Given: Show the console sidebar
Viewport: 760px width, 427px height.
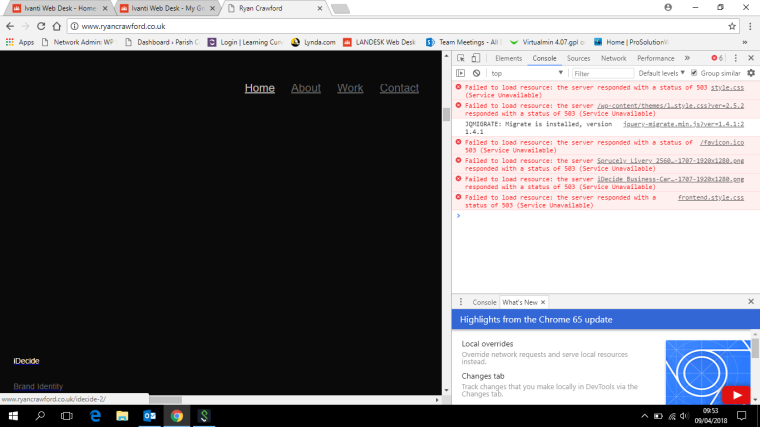Looking at the screenshot, I should tap(461, 73).
